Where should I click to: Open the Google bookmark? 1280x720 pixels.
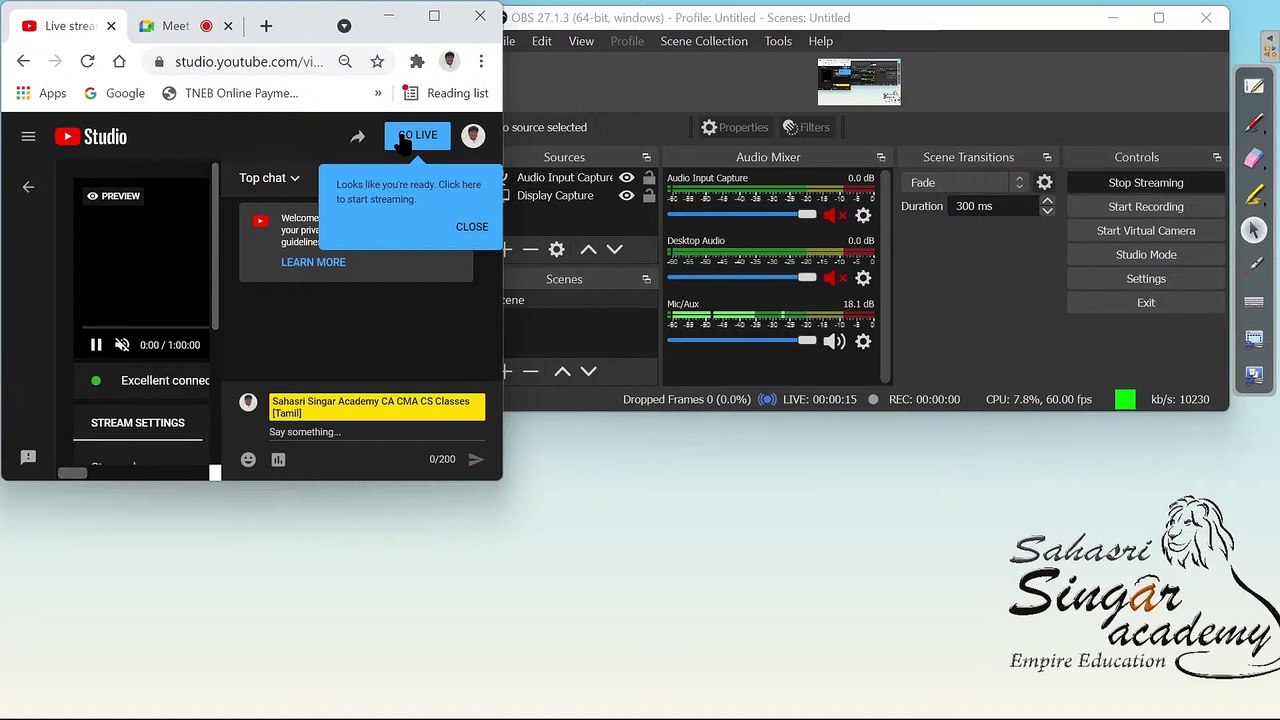coord(114,93)
